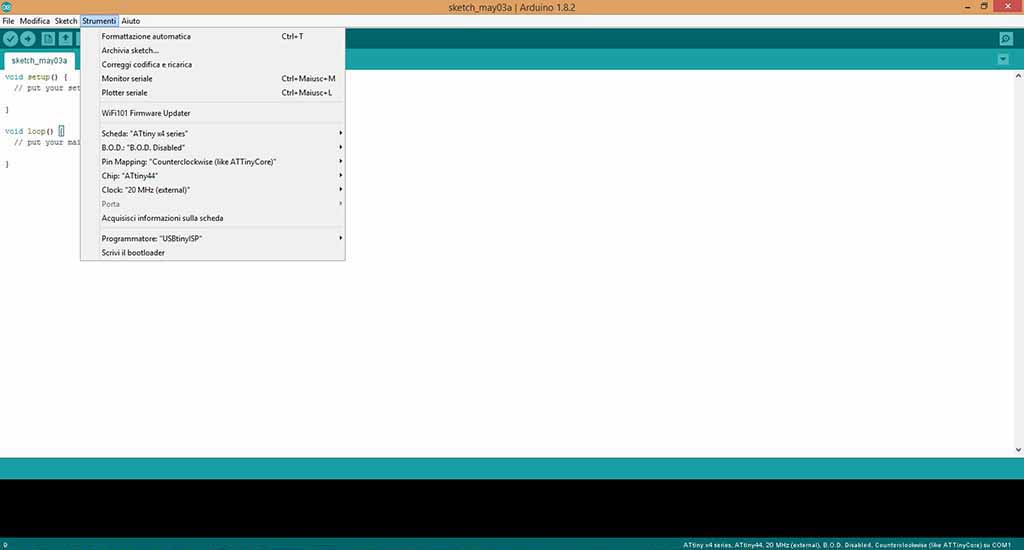
Task: Click the Arduino logo in title bar
Action: click(7, 7)
